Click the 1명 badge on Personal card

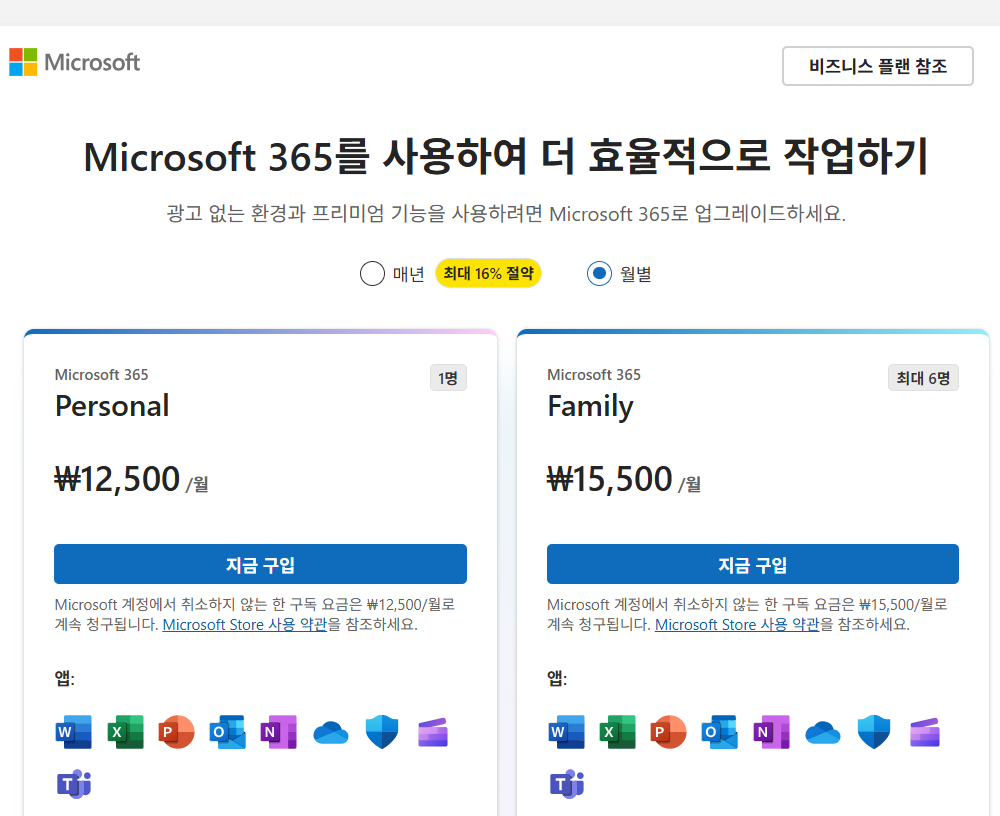(448, 378)
